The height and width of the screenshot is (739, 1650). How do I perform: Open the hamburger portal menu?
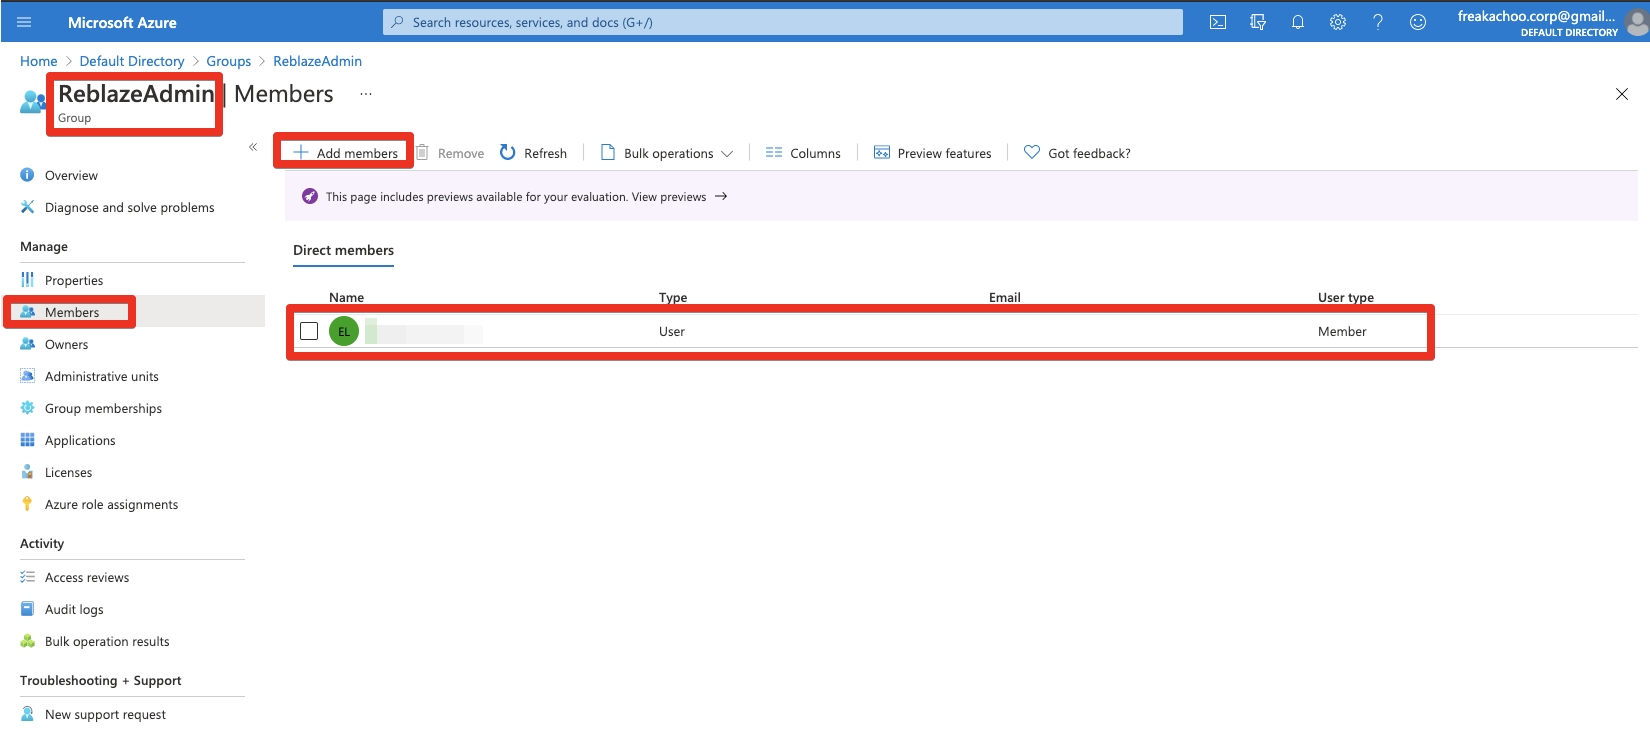(x=24, y=22)
